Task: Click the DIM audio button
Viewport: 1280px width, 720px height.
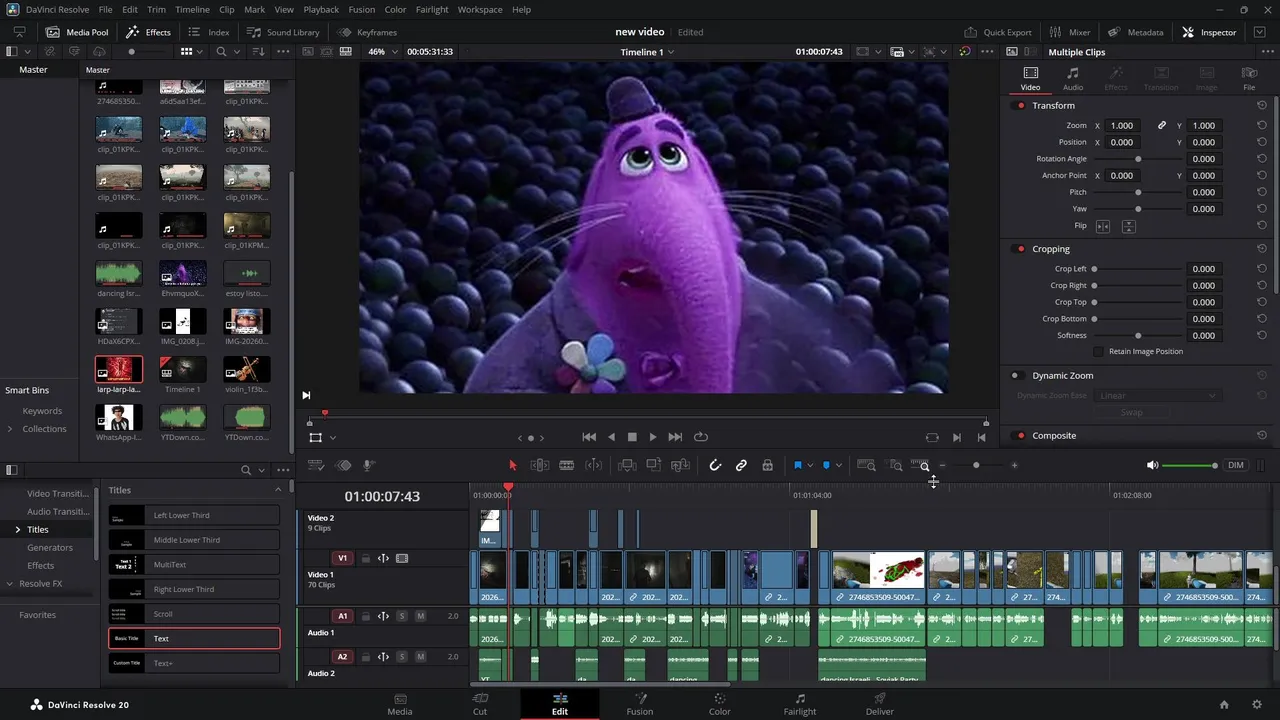Action: coord(1236,465)
